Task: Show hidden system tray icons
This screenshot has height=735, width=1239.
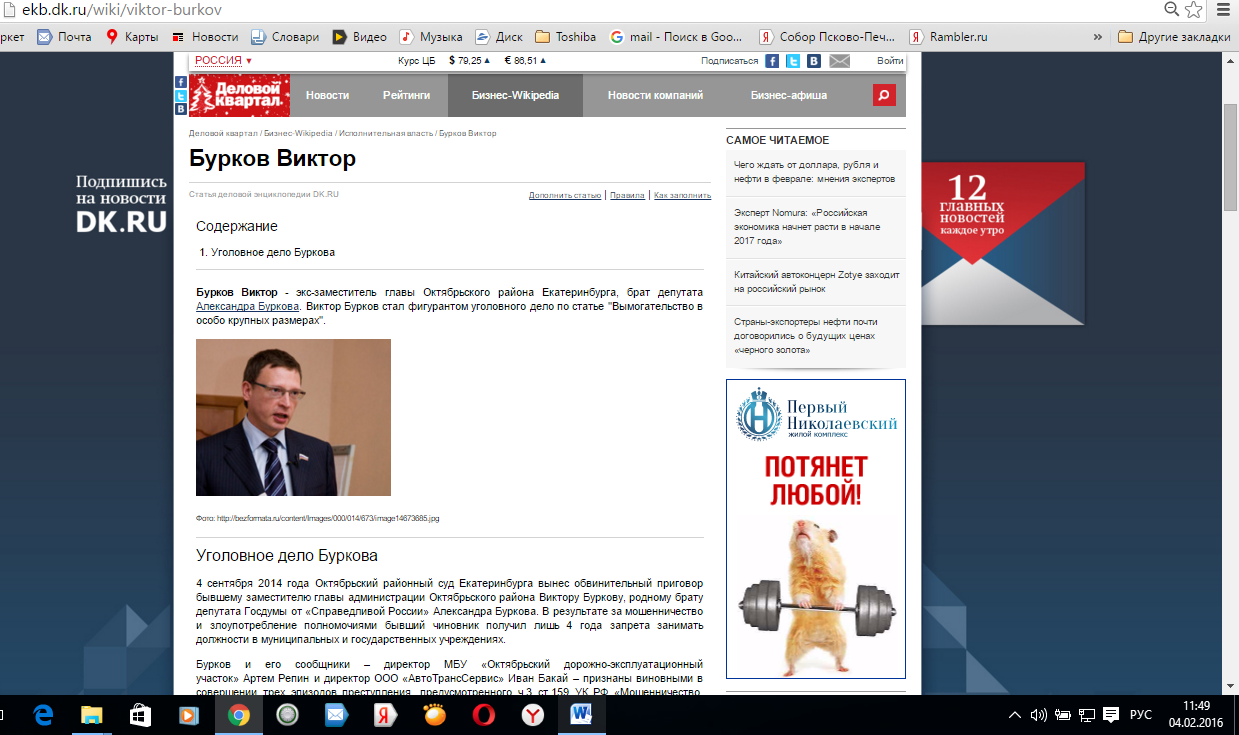Action: [1015, 714]
